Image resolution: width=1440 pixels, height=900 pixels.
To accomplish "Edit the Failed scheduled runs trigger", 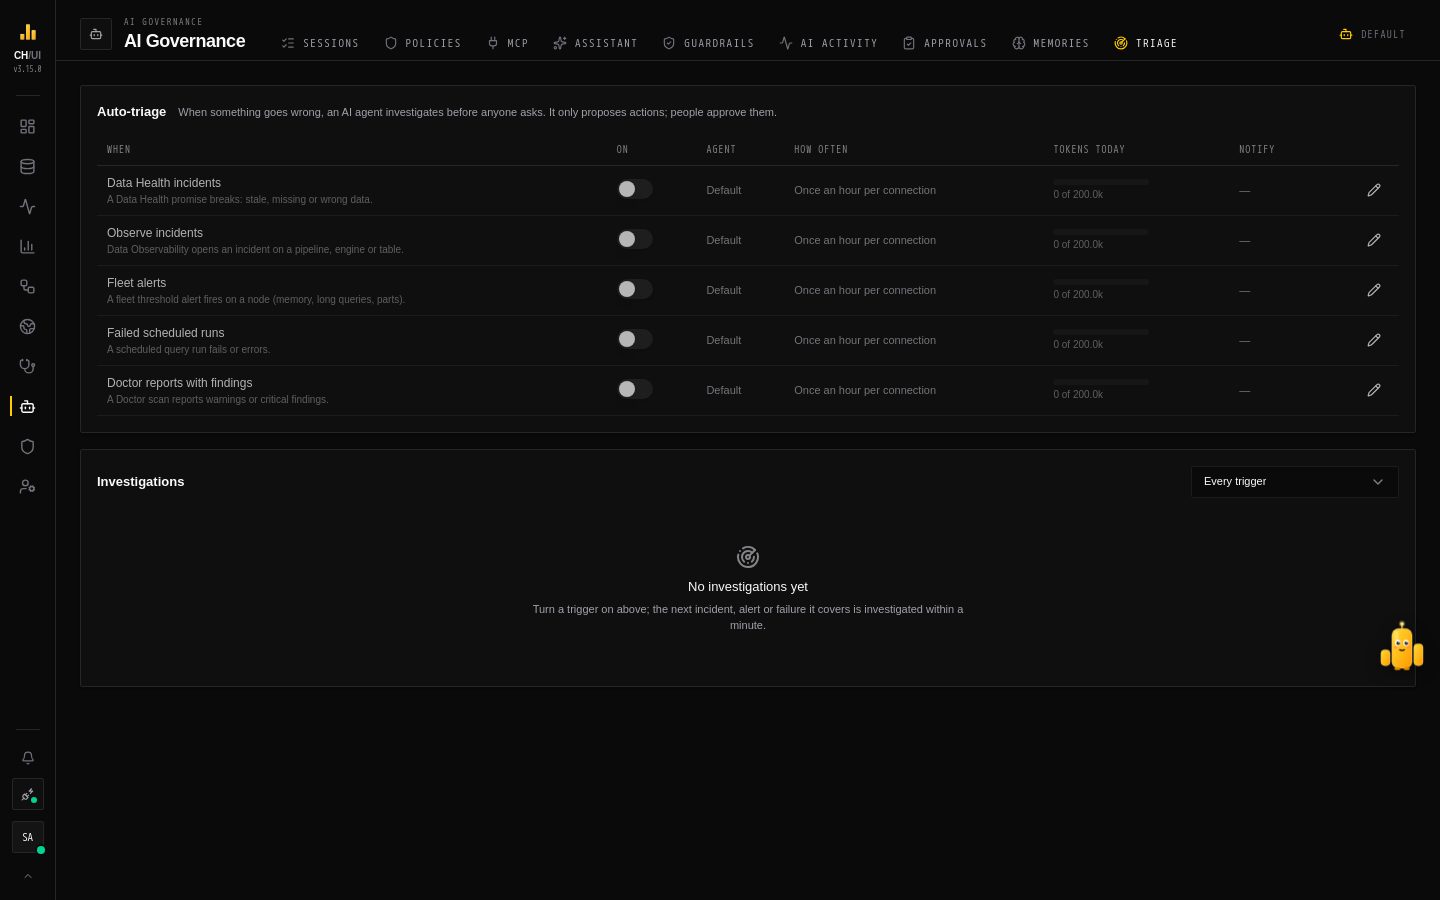I will 1374,340.
